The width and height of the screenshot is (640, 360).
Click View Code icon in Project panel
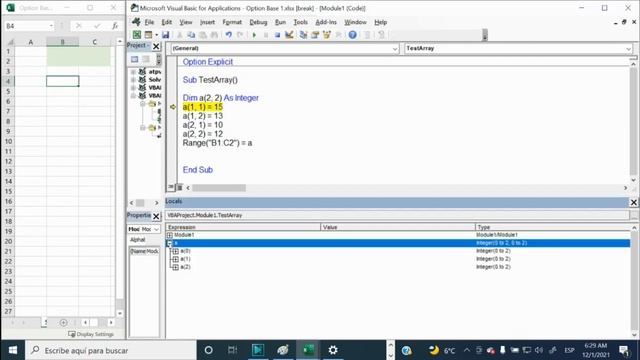(x=134, y=59)
